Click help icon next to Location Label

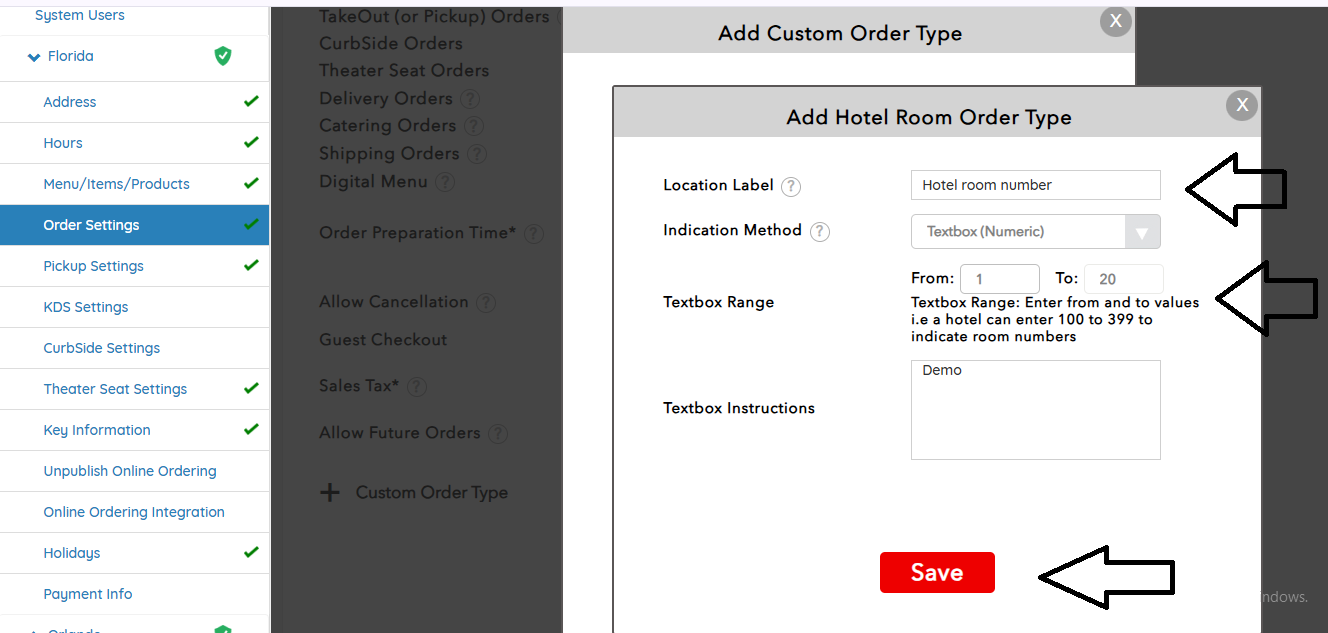pyautogui.click(x=791, y=186)
